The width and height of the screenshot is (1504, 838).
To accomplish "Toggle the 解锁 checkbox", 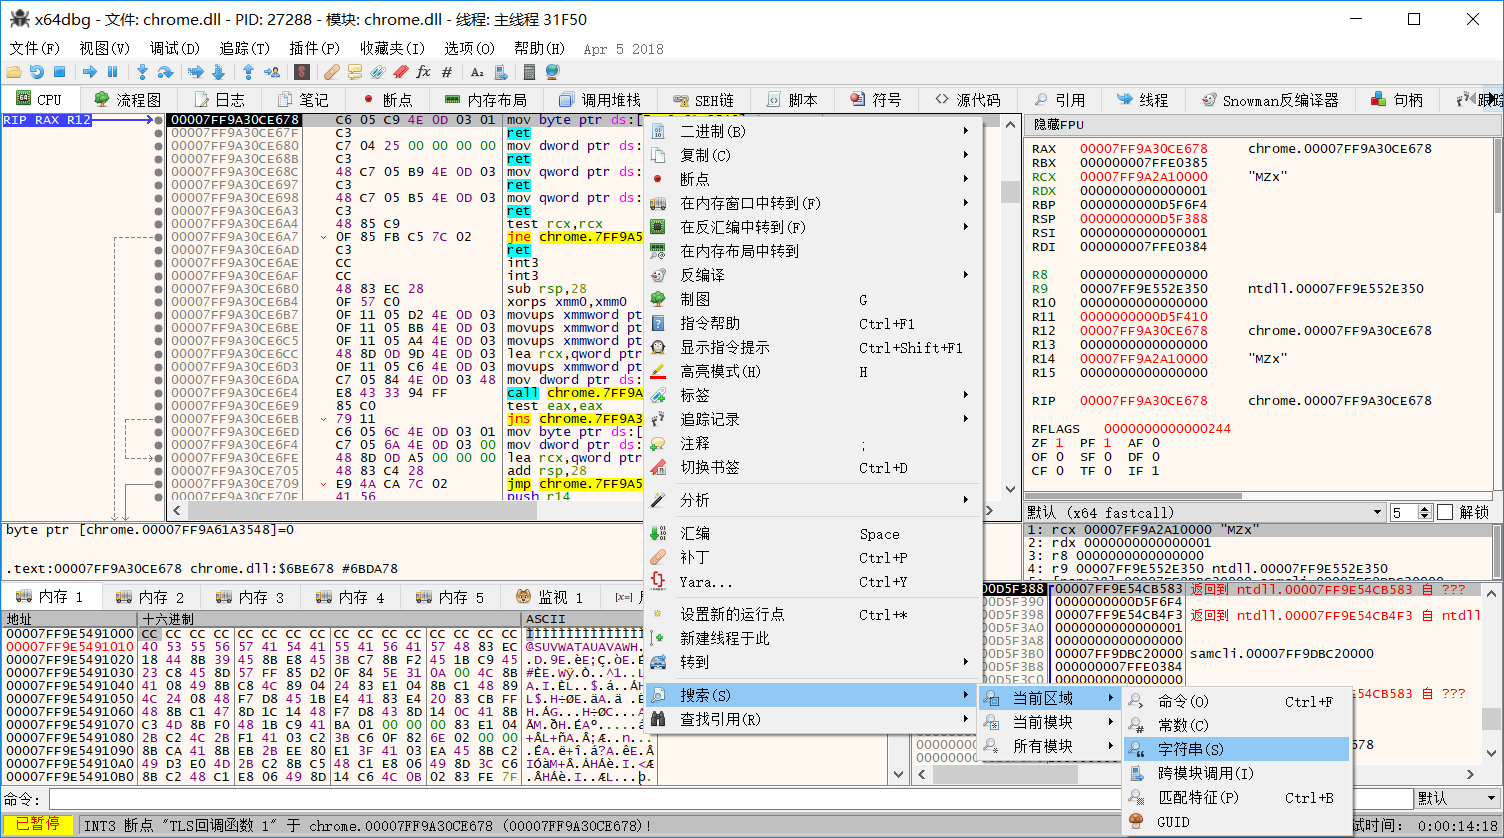I will pyautogui.click(x=1445, y=512).
